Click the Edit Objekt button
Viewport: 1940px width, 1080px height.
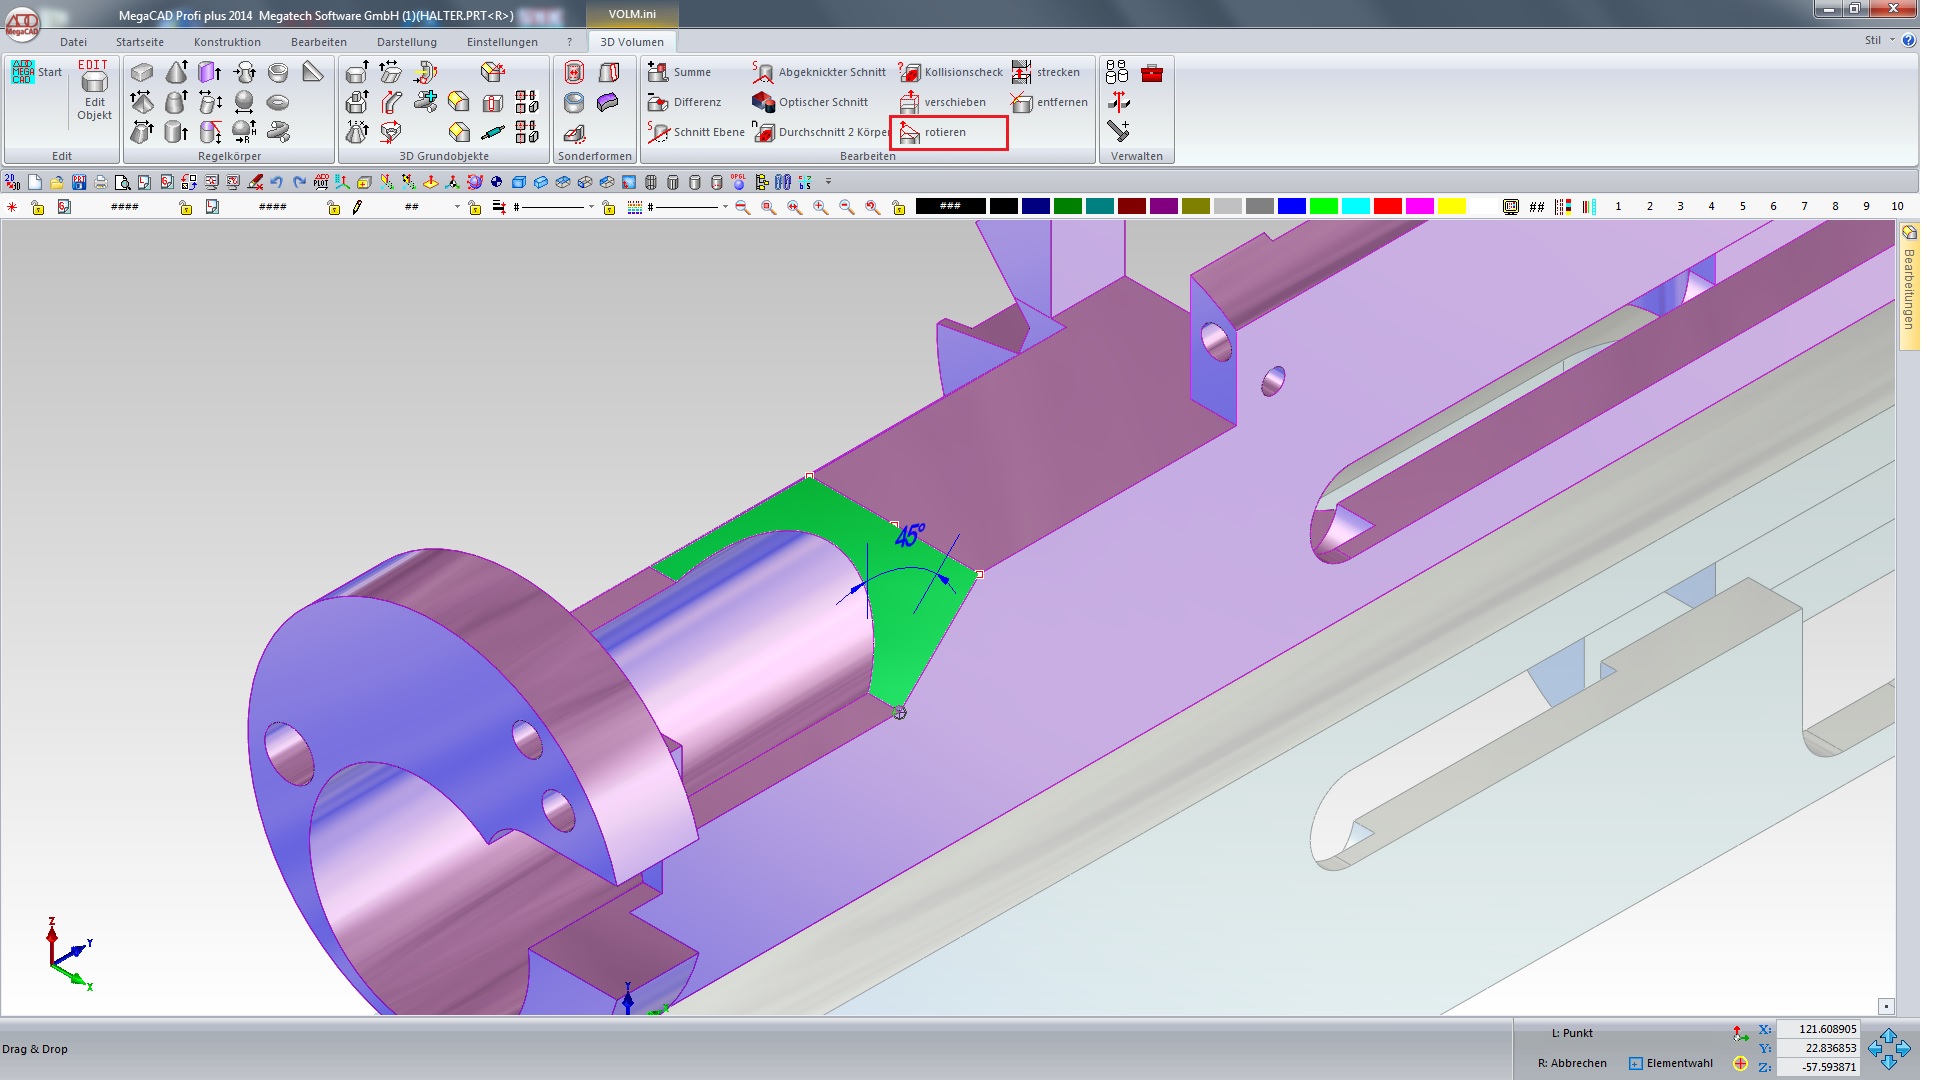pos(94,92)
